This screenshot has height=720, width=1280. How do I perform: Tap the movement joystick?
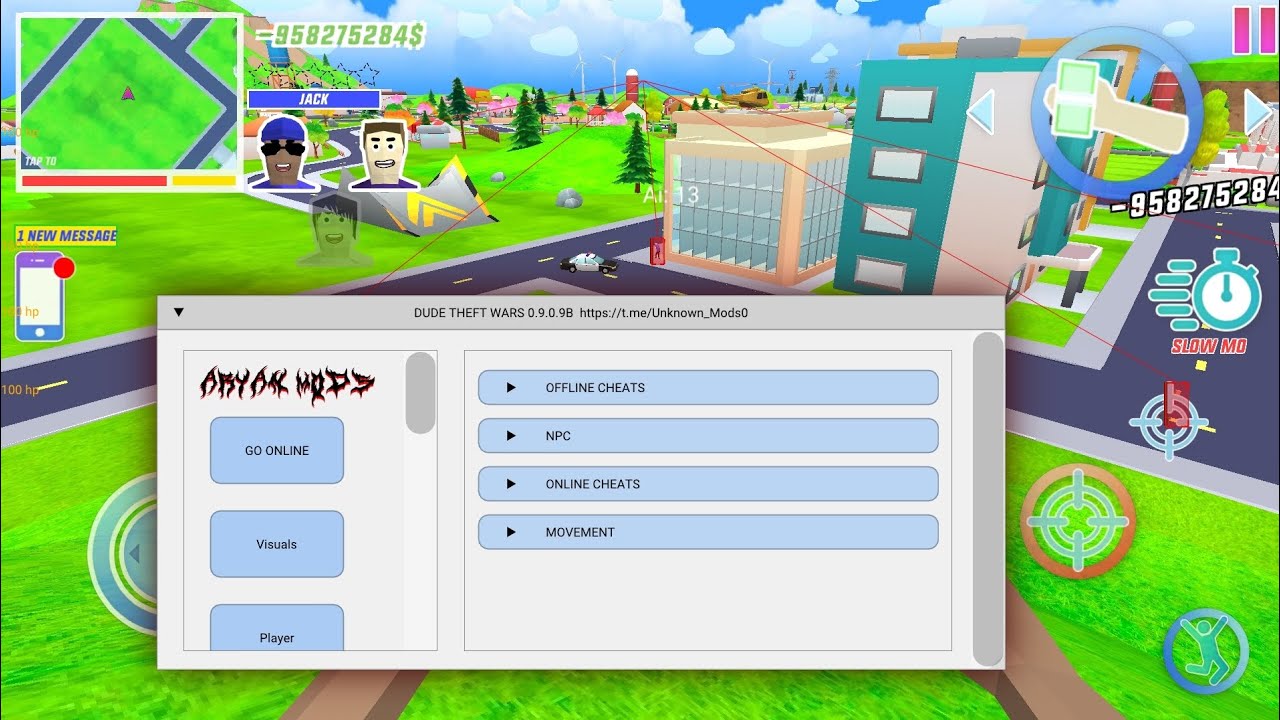(125, 553)
